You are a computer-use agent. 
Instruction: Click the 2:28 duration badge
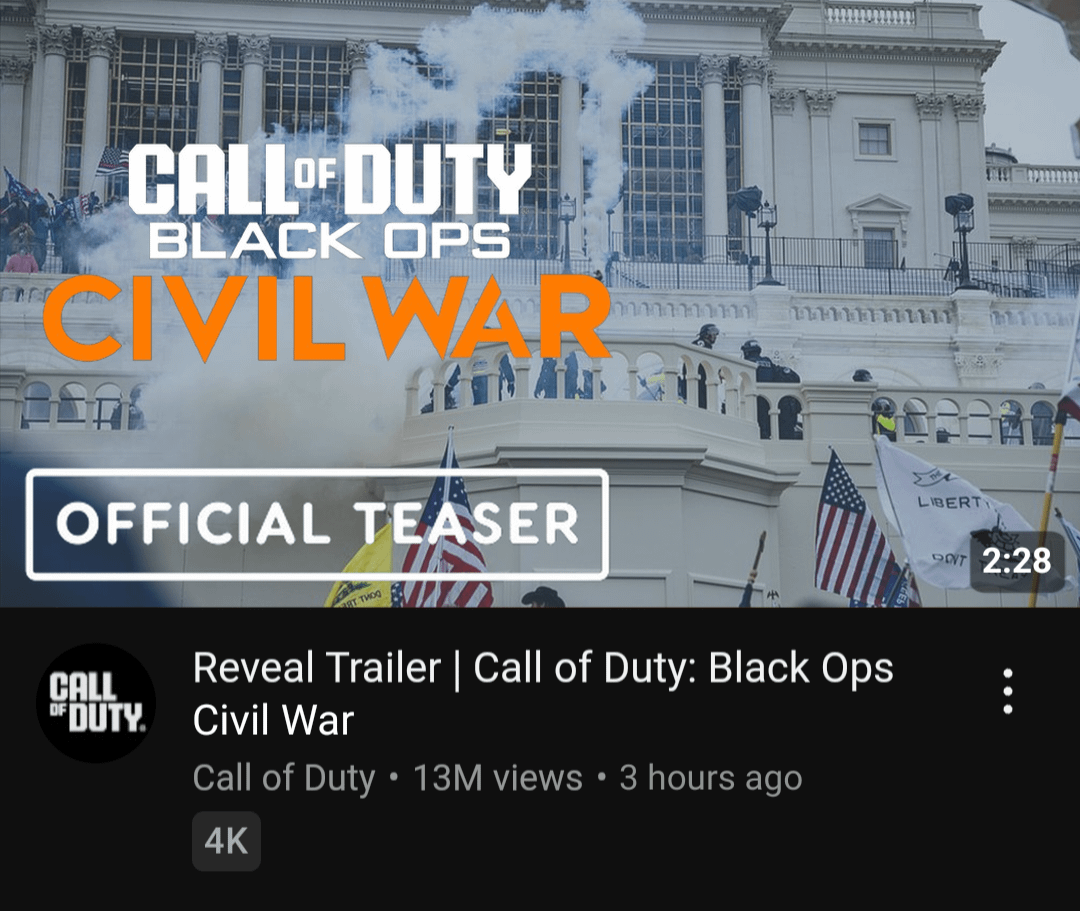[1017, 561]
